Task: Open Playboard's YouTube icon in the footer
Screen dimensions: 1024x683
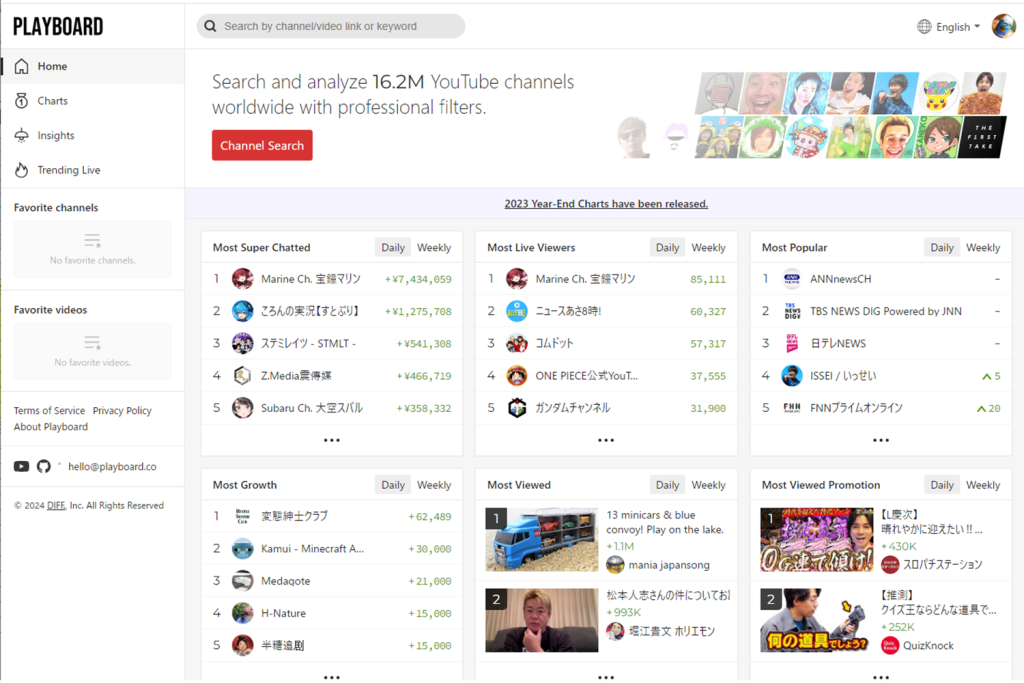Action: tap(21, 466)
